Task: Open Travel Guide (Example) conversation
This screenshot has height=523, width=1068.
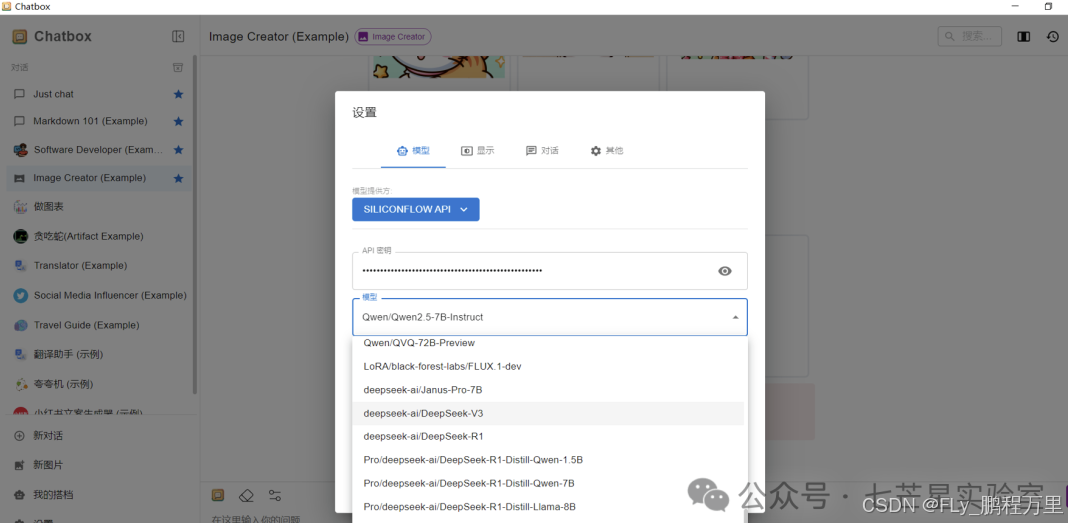Action: pos(99,325)
